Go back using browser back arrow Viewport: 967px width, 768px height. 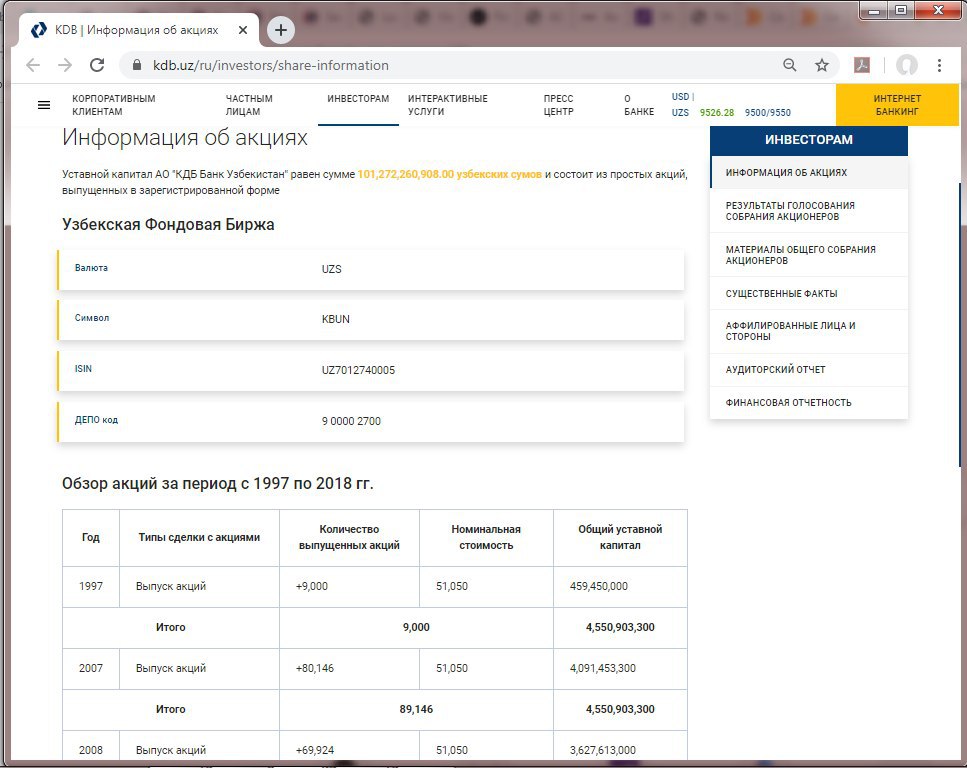pos(33,65)
